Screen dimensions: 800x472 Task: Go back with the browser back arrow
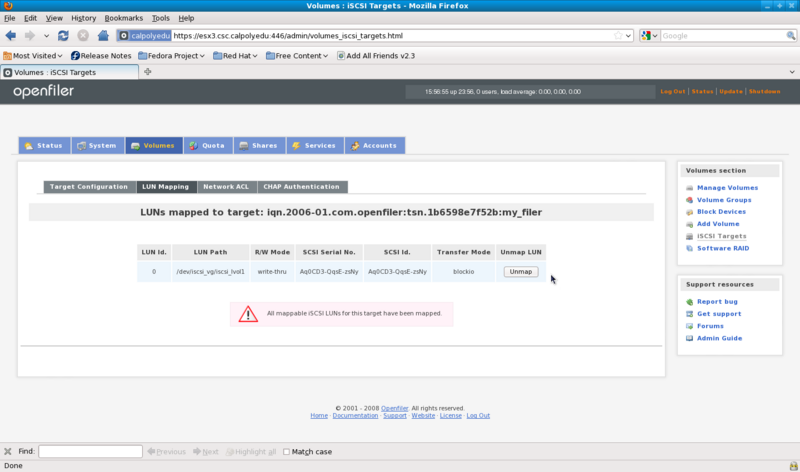point(11,36)
